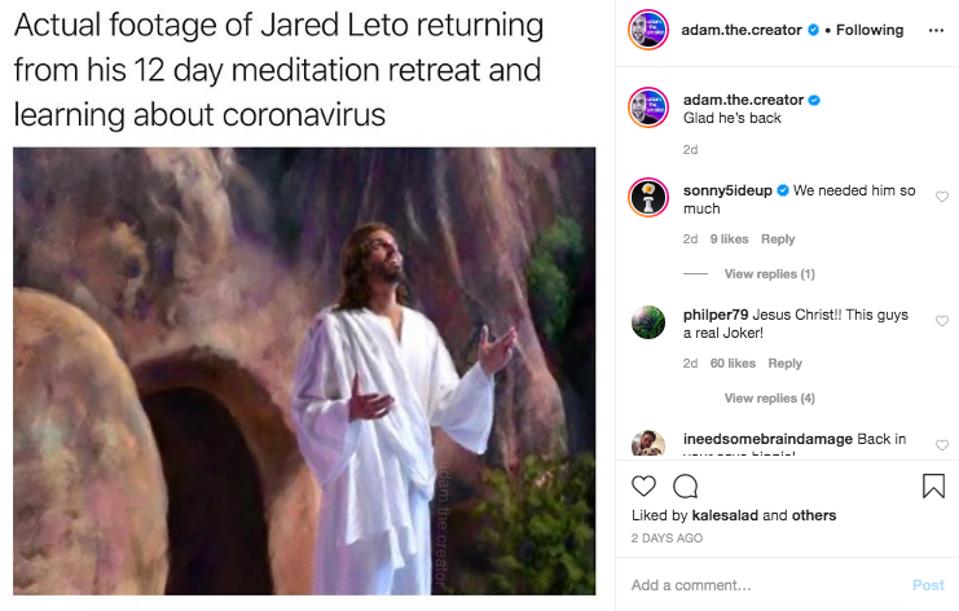Reply to philper79's comment
This screenshot has width=959, height=611.
click(x=784, y=363)
